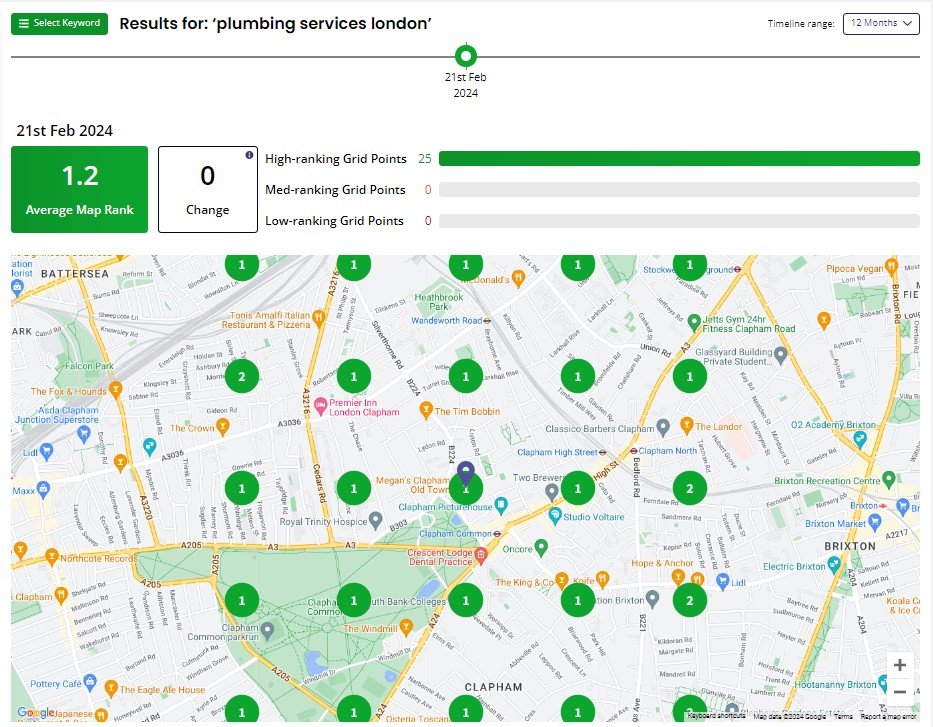The width and height of the screenshot is (933, 727).
Task: Click the Average Map Rank 1.2 card
Action: [x=79, y=189]
